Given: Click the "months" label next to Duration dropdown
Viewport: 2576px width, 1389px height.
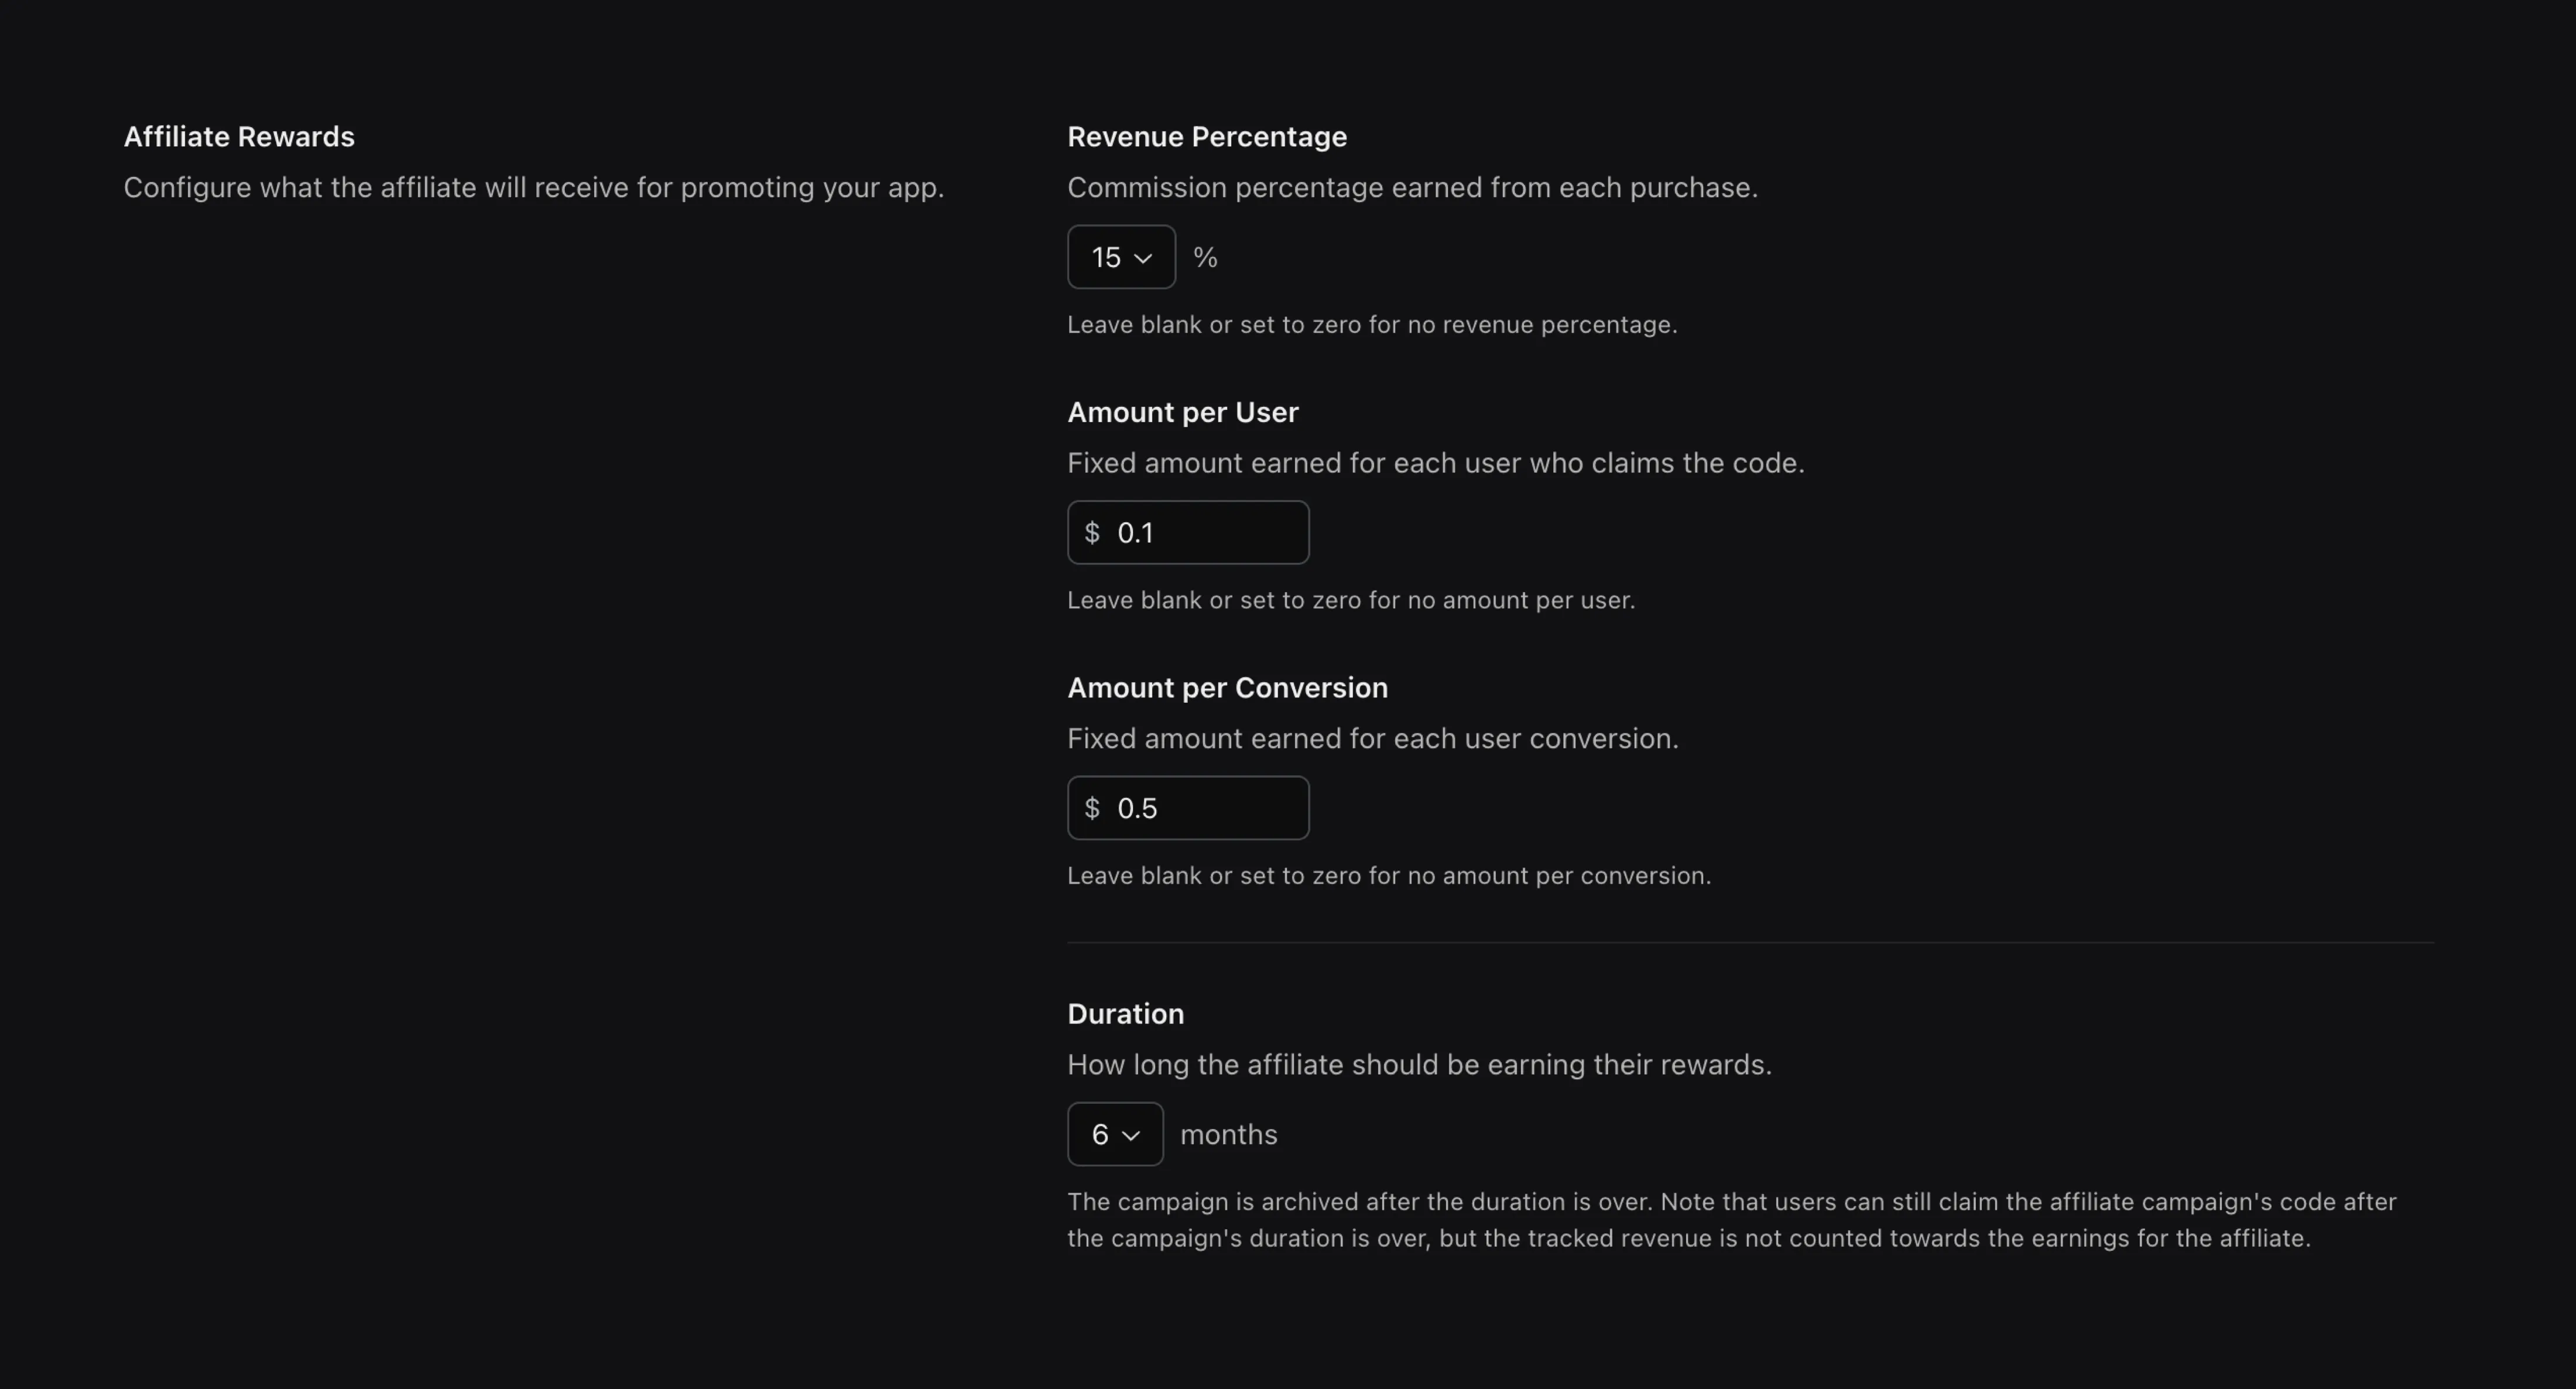Looking at the screenshot, I should point(1228,1134).
